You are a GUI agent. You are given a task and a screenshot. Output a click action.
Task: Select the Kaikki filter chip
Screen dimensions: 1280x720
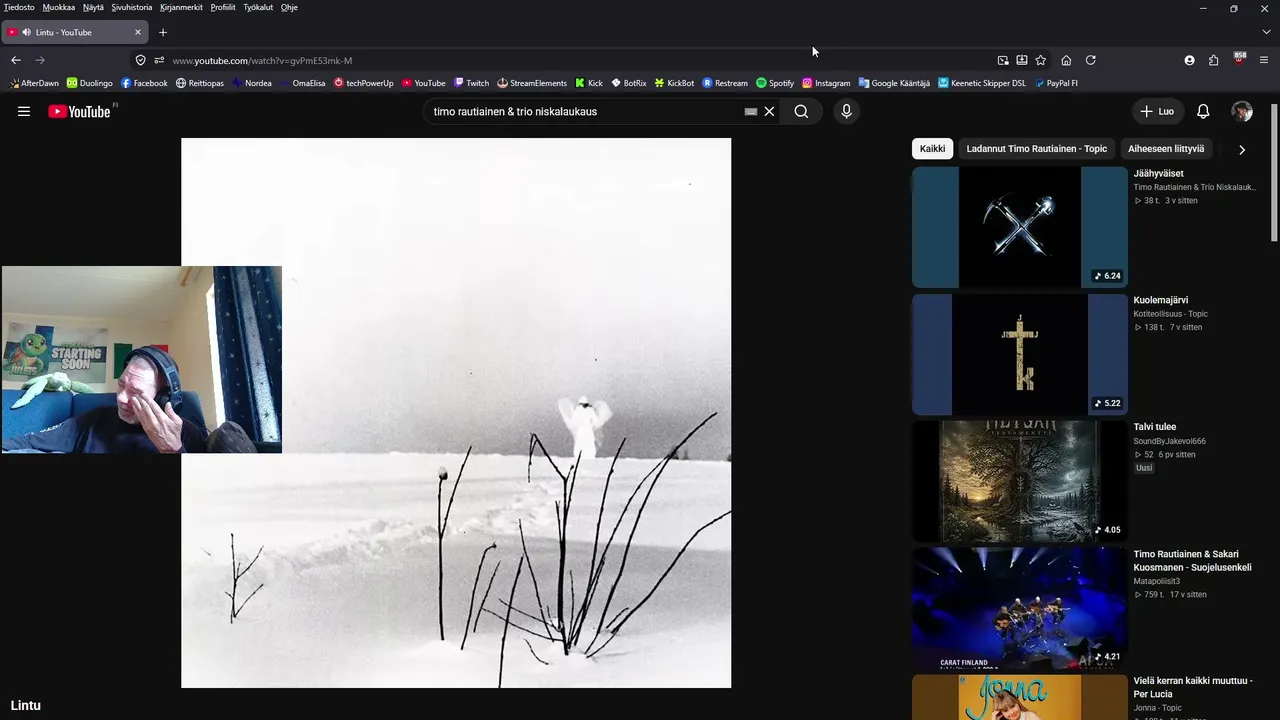pyautogui.click(x=932, y=149)
